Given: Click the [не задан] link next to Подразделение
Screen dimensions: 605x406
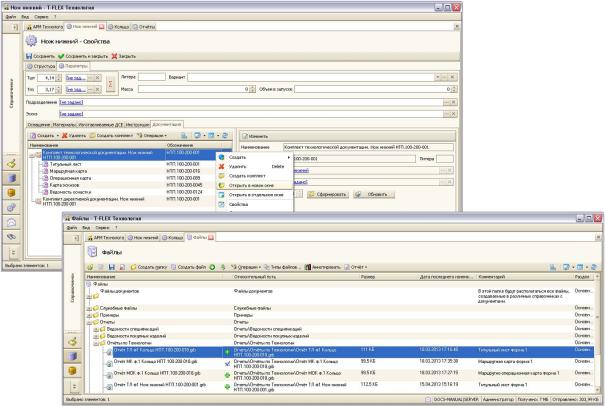Looking at the screenshot, I should 71,102.
